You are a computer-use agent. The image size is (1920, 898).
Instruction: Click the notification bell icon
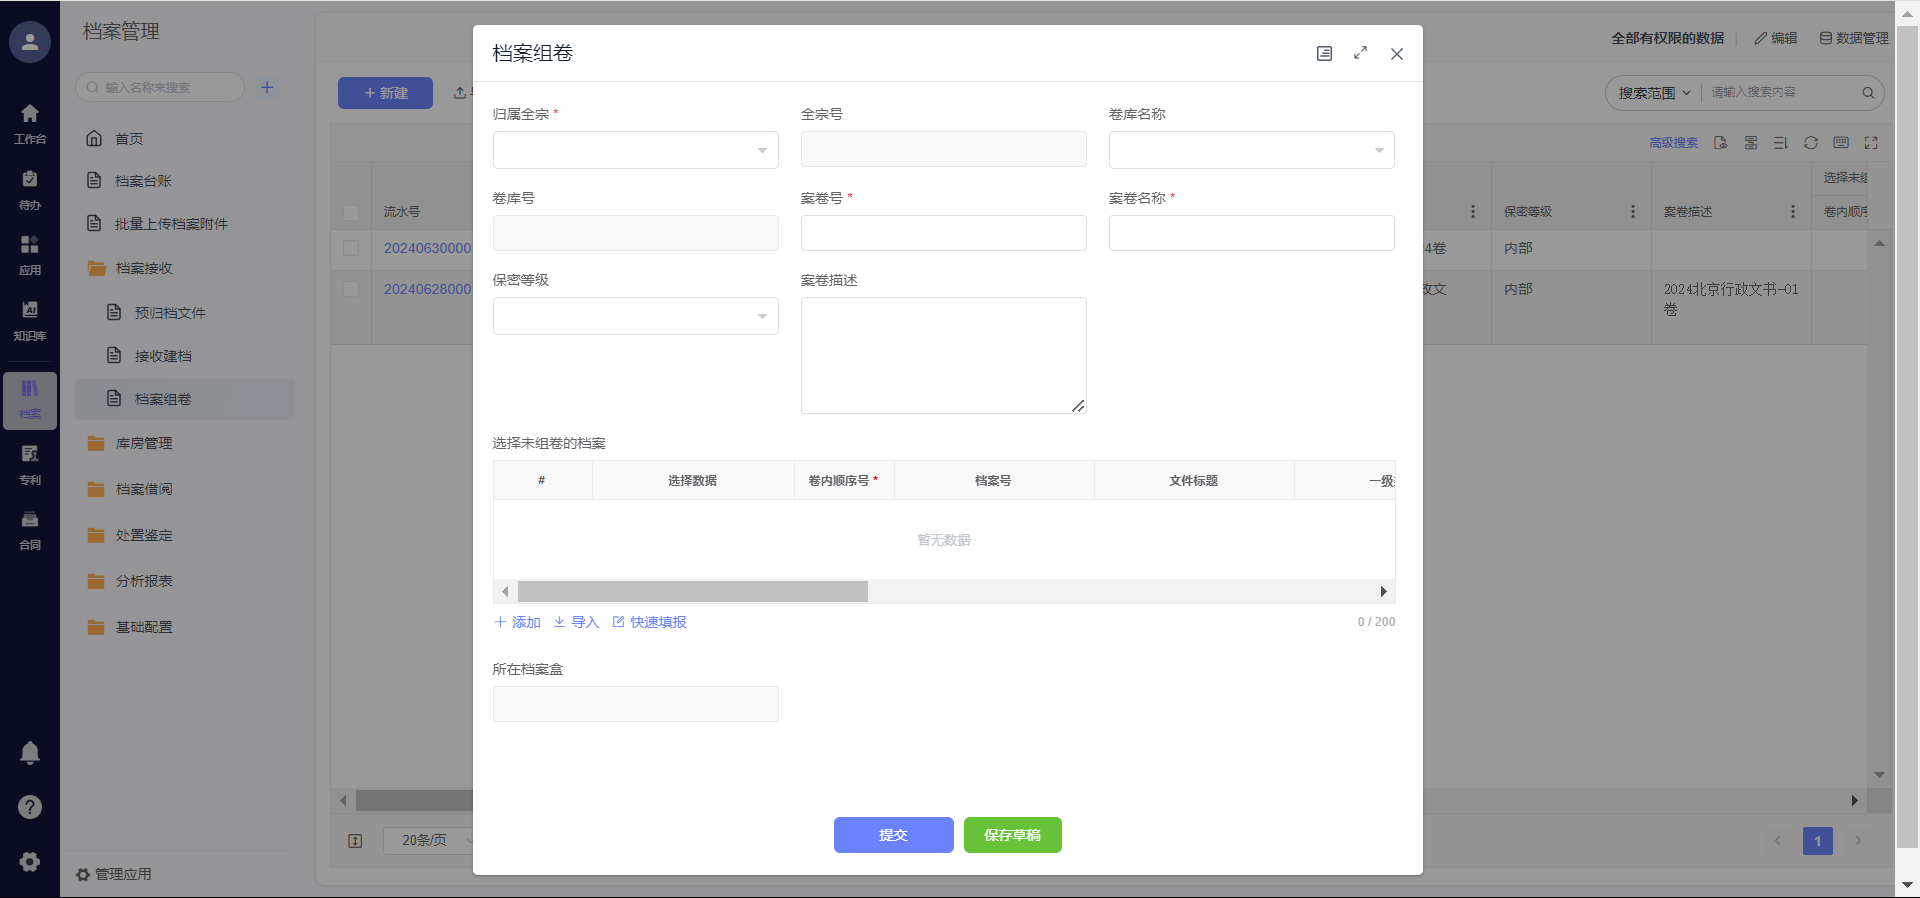click(x=30, y=753)
